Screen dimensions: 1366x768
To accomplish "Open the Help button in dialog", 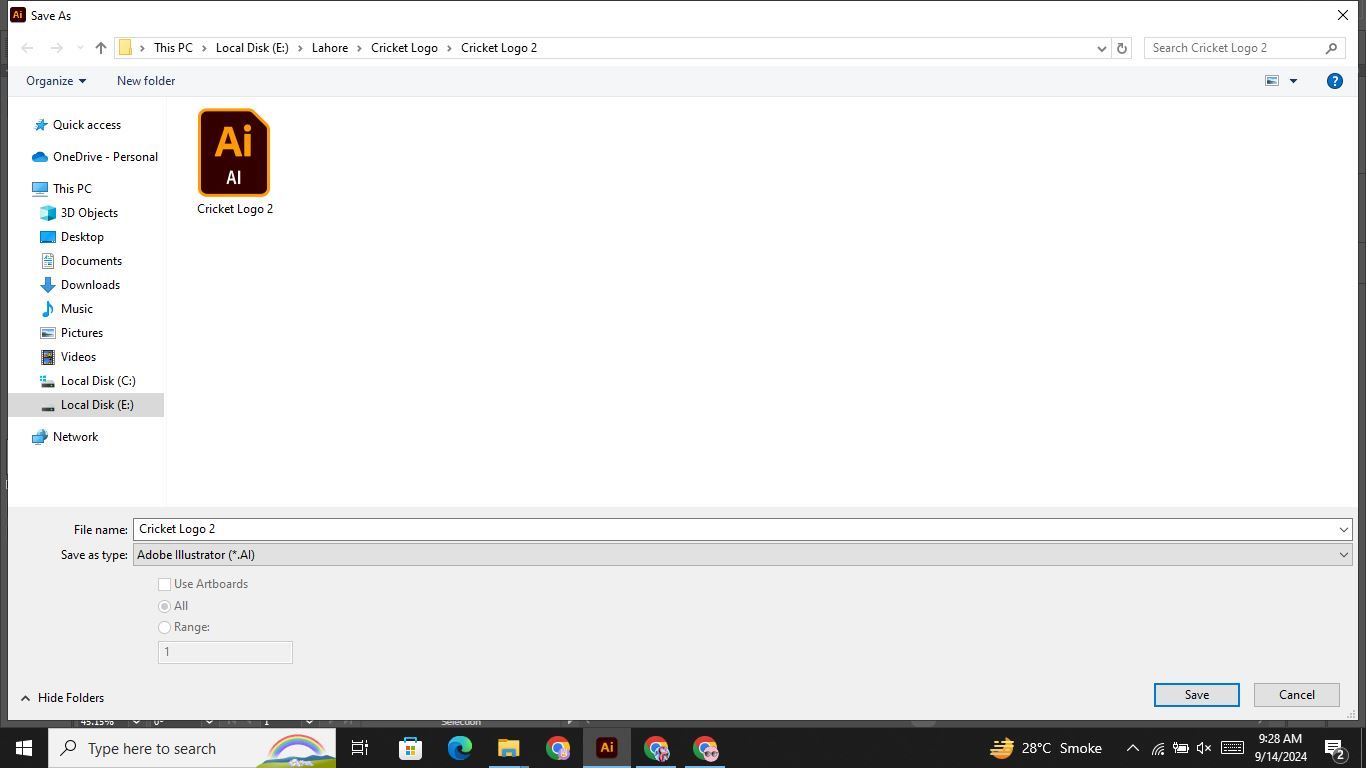I will (1334, 81).
